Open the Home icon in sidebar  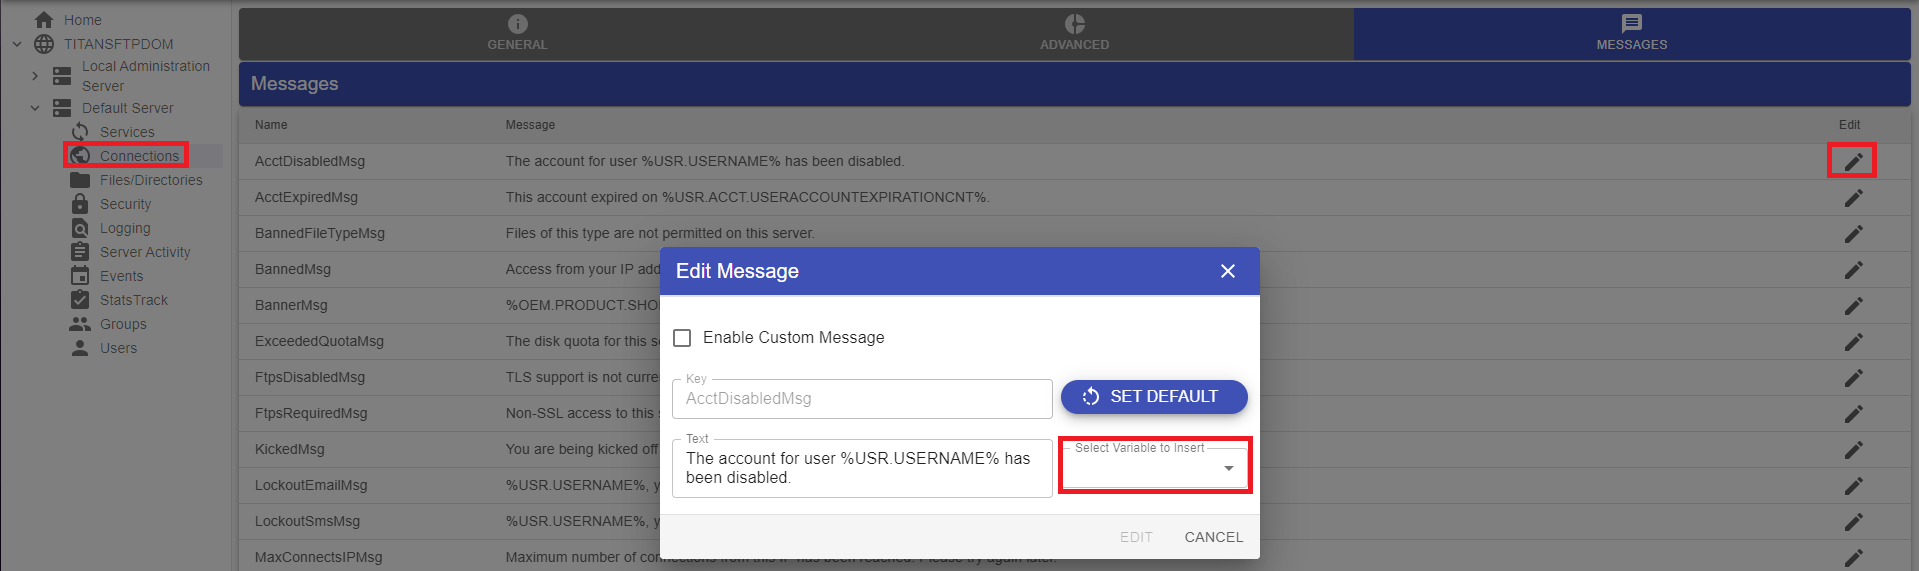coord(44,20)
